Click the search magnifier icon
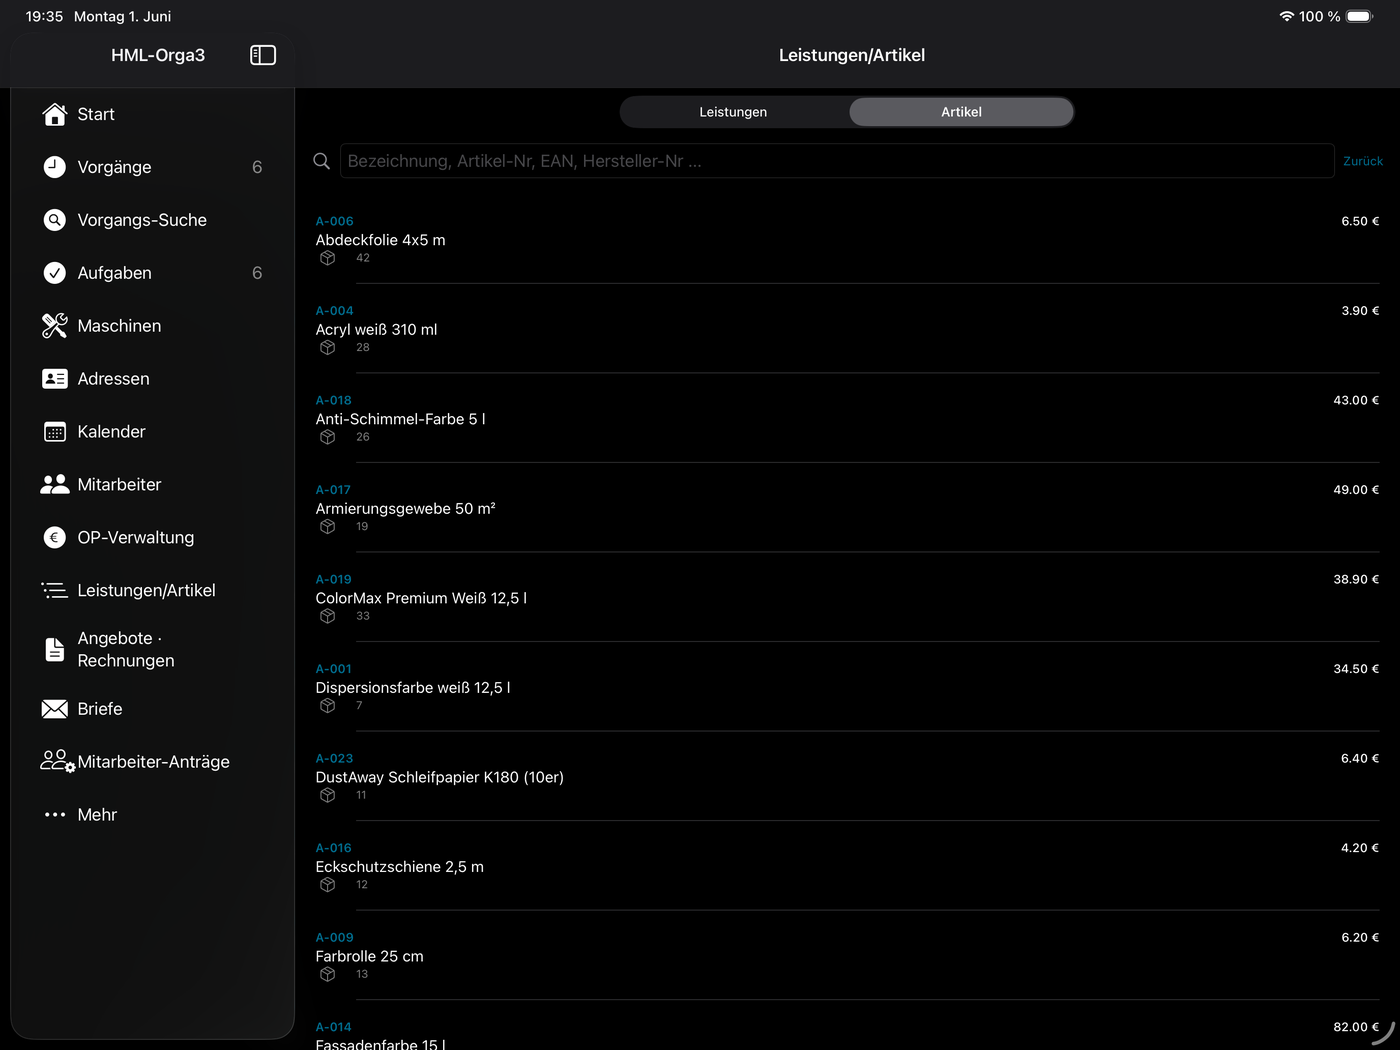This screenshot has width=1400, height=1050. click(322, 161)
